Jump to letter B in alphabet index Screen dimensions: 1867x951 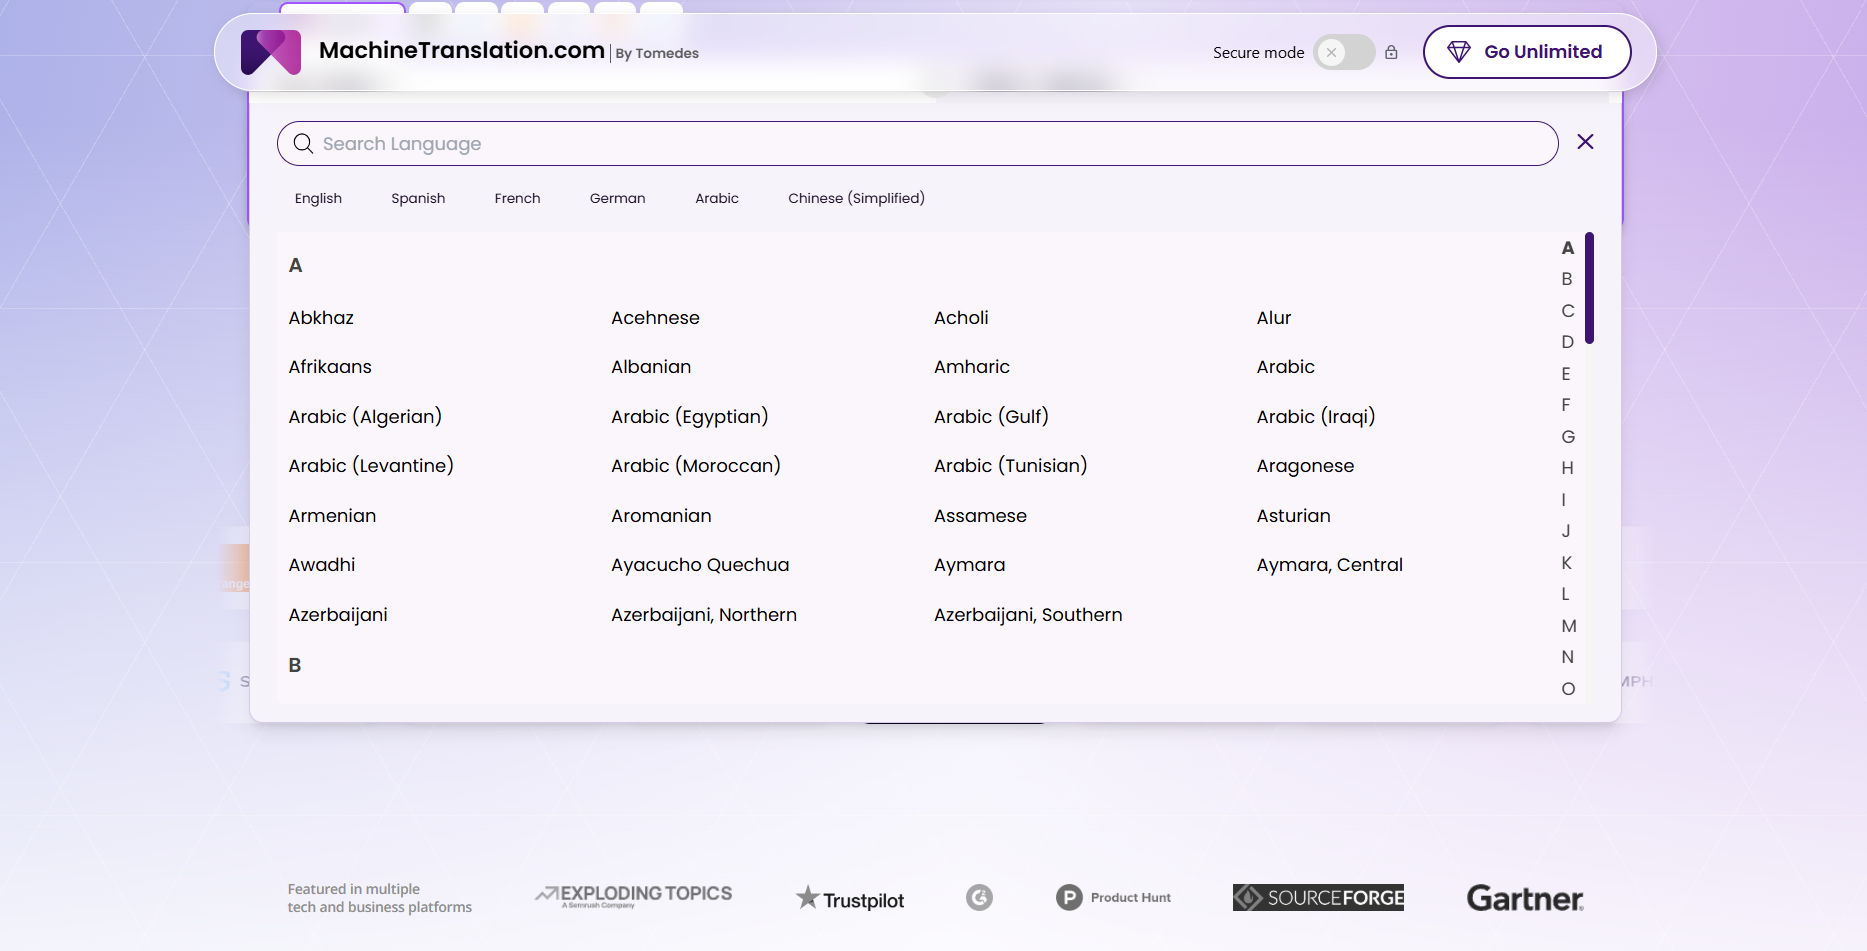[1567, 279]
